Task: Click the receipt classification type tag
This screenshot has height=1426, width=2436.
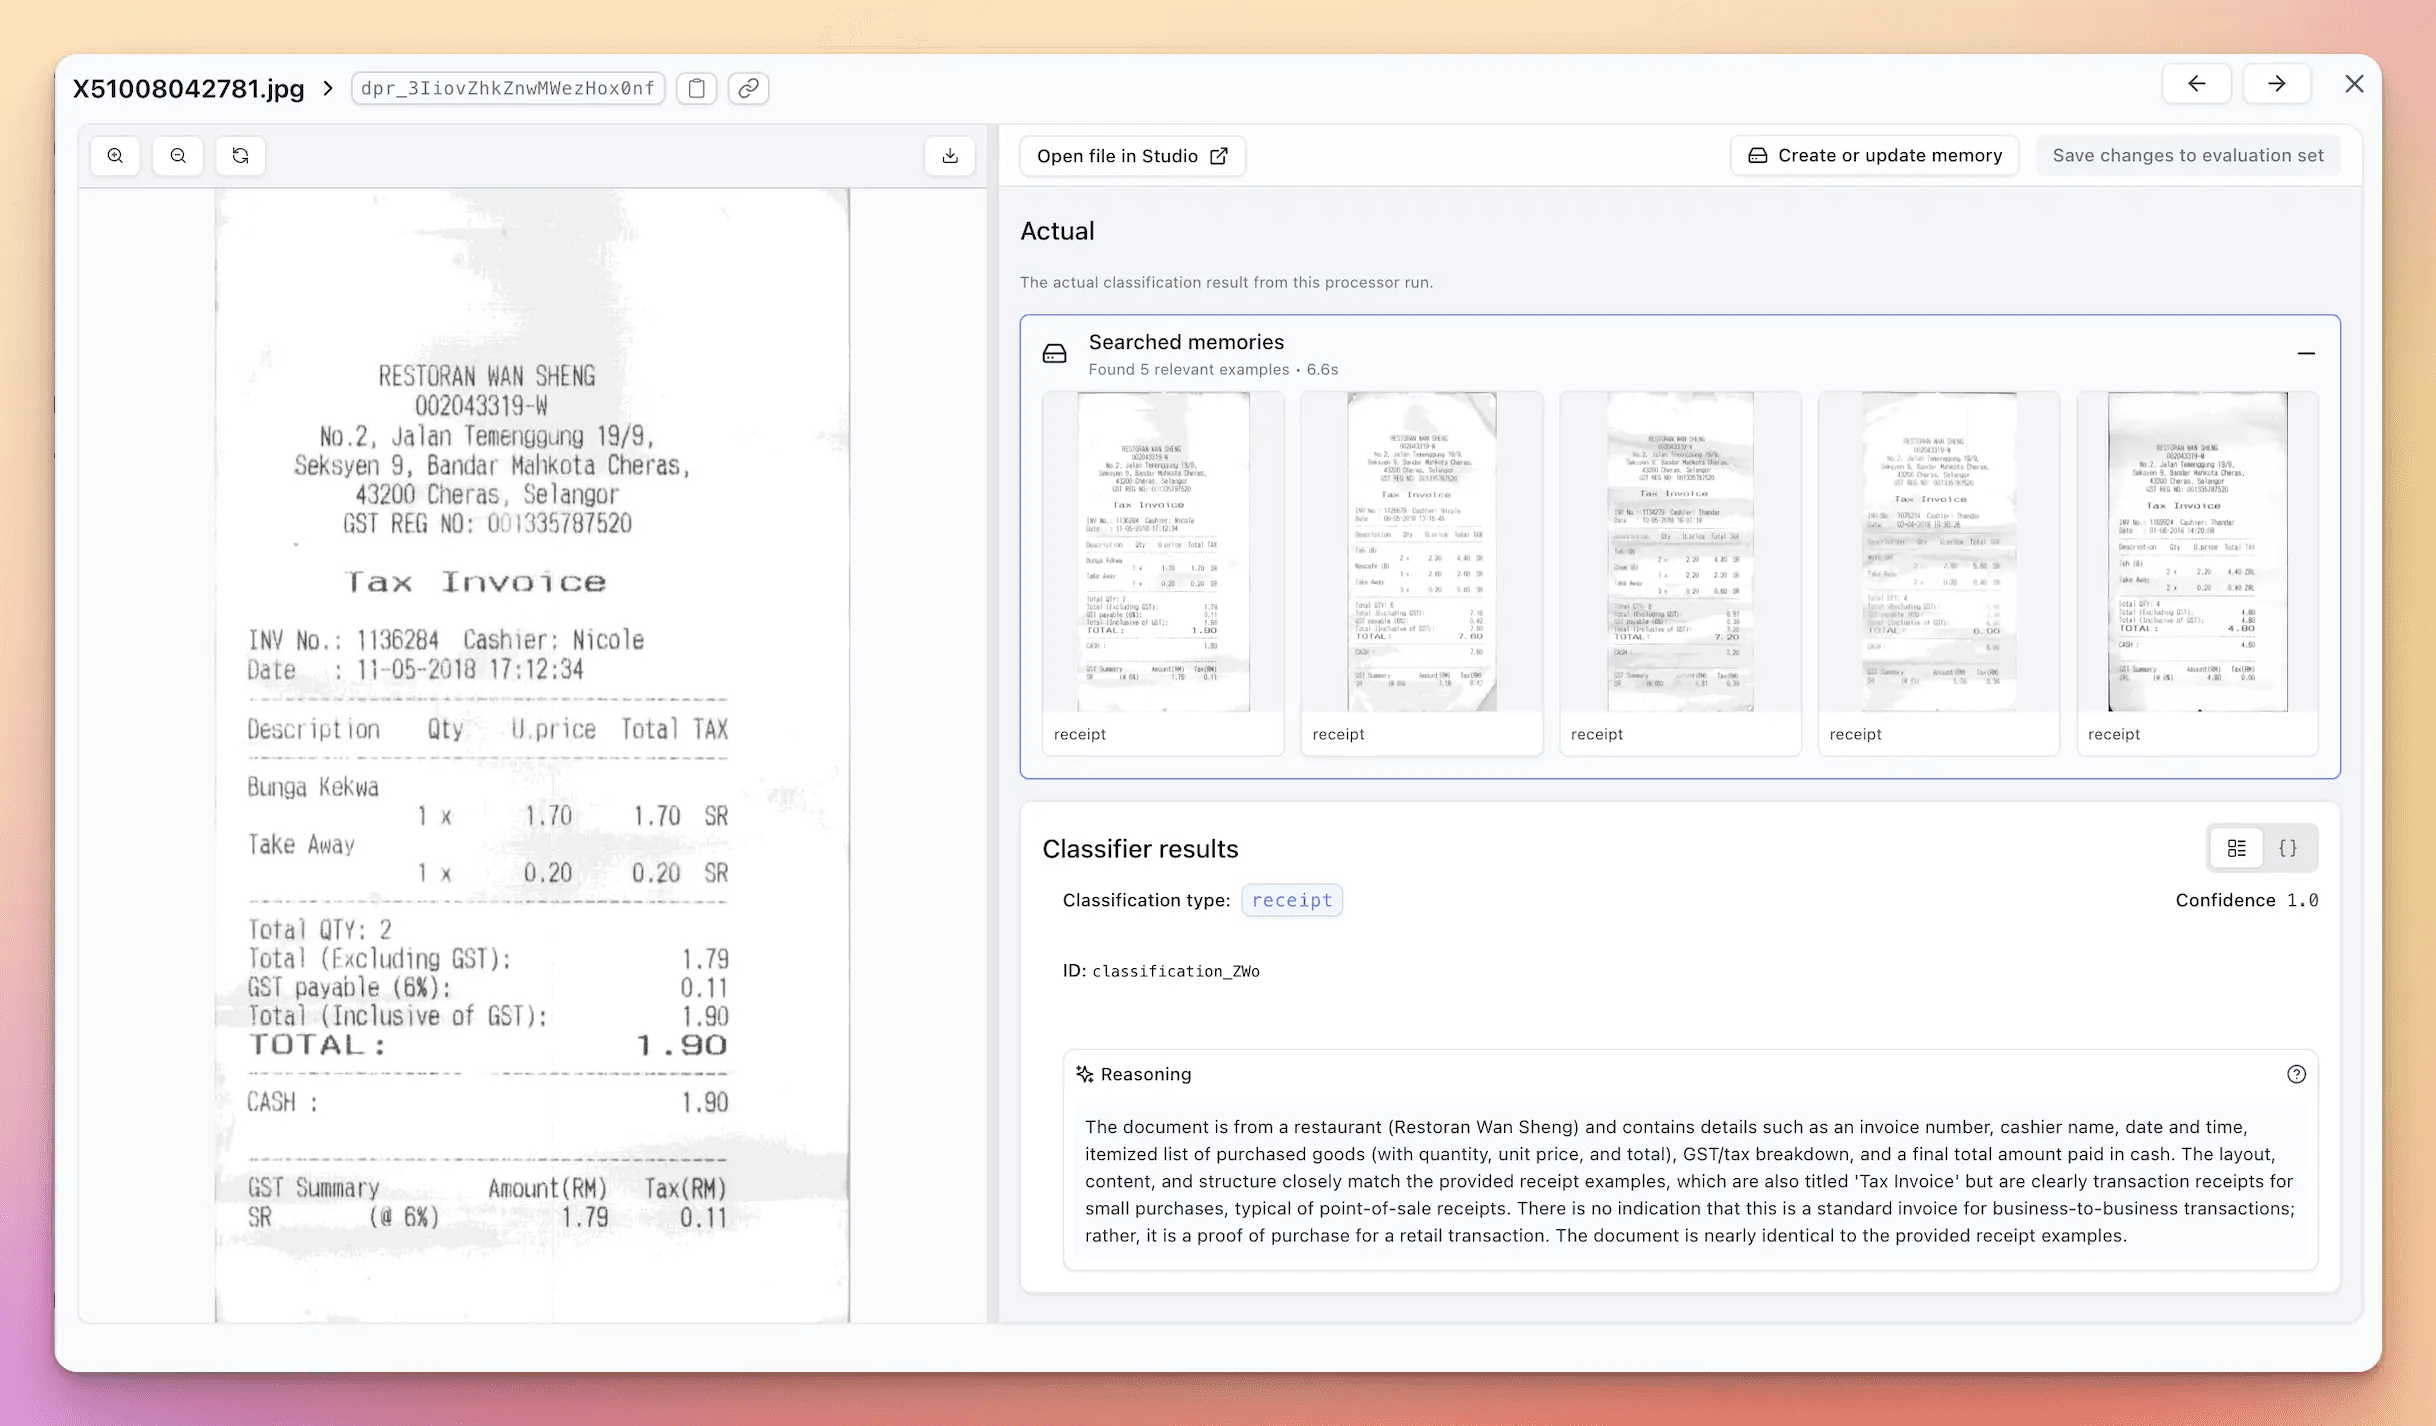Action: pos(1292,900)
